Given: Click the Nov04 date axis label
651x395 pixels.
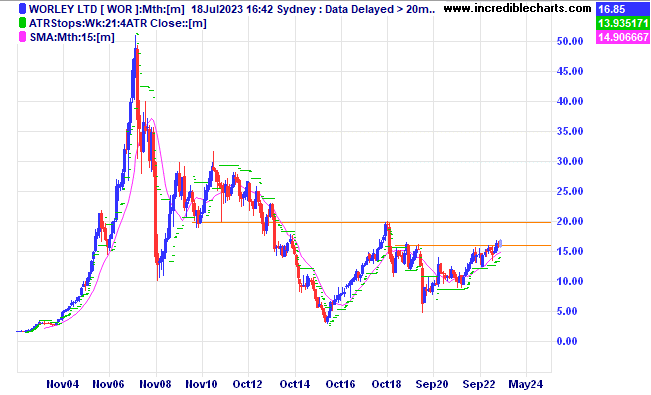Looking at the screenshot, I should 63,384.
